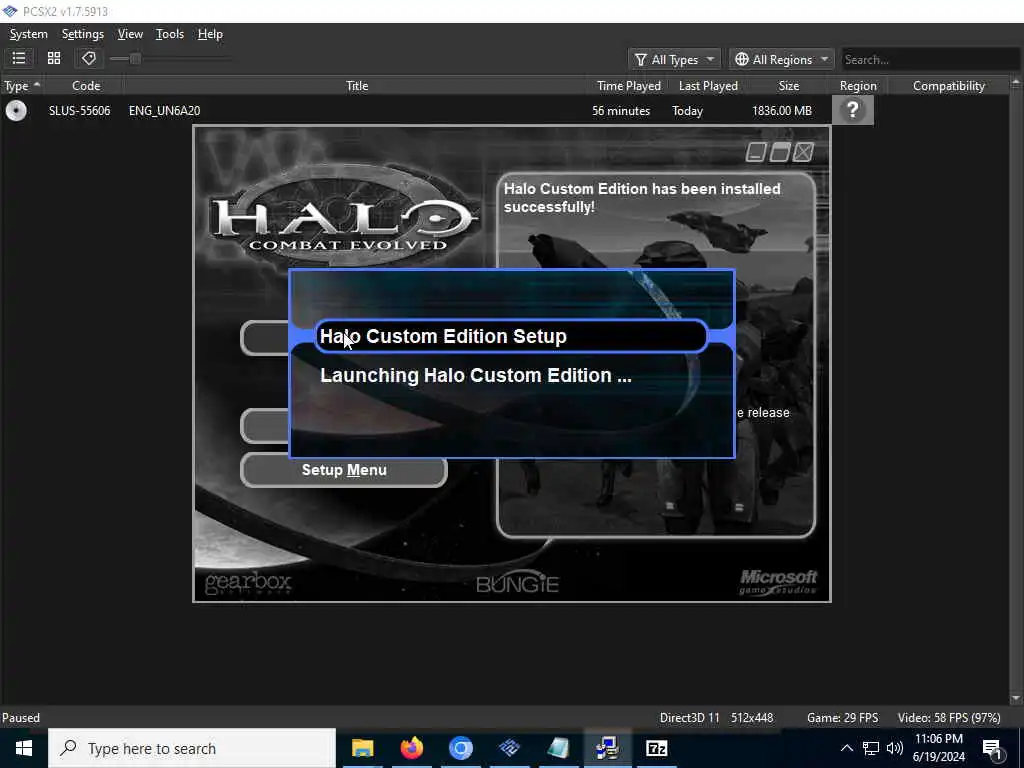Click the Microsoft Game Studios logo

778,582
